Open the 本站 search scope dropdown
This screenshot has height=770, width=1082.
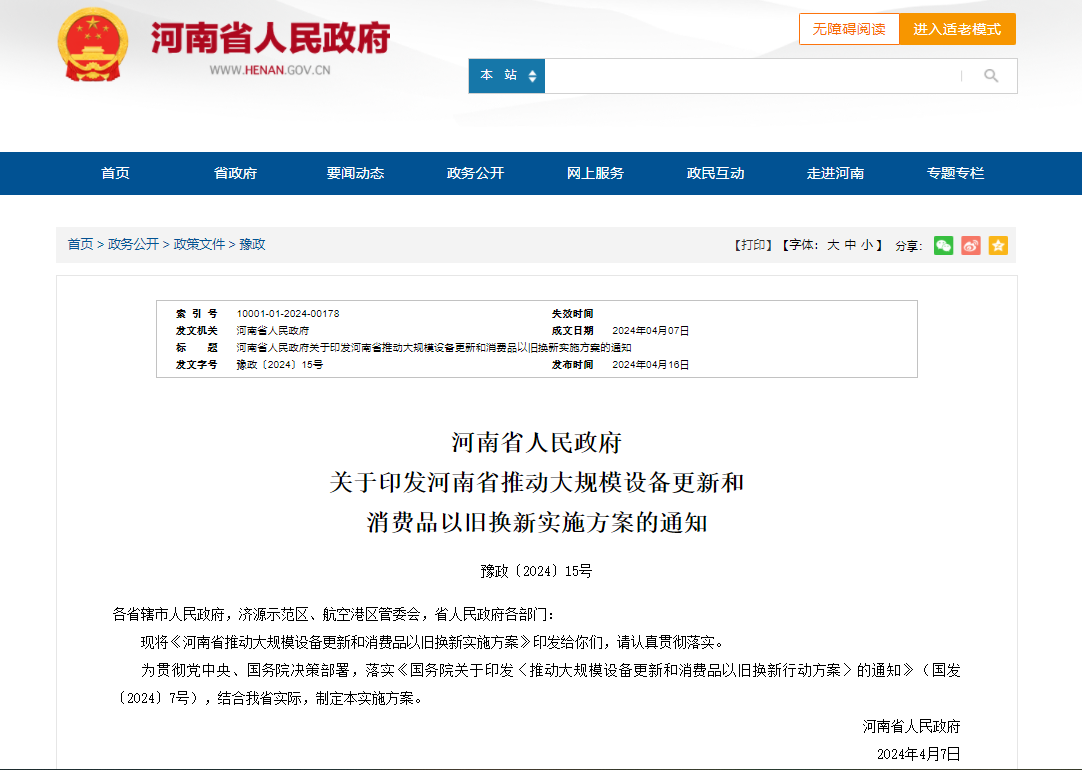[507, 76]
